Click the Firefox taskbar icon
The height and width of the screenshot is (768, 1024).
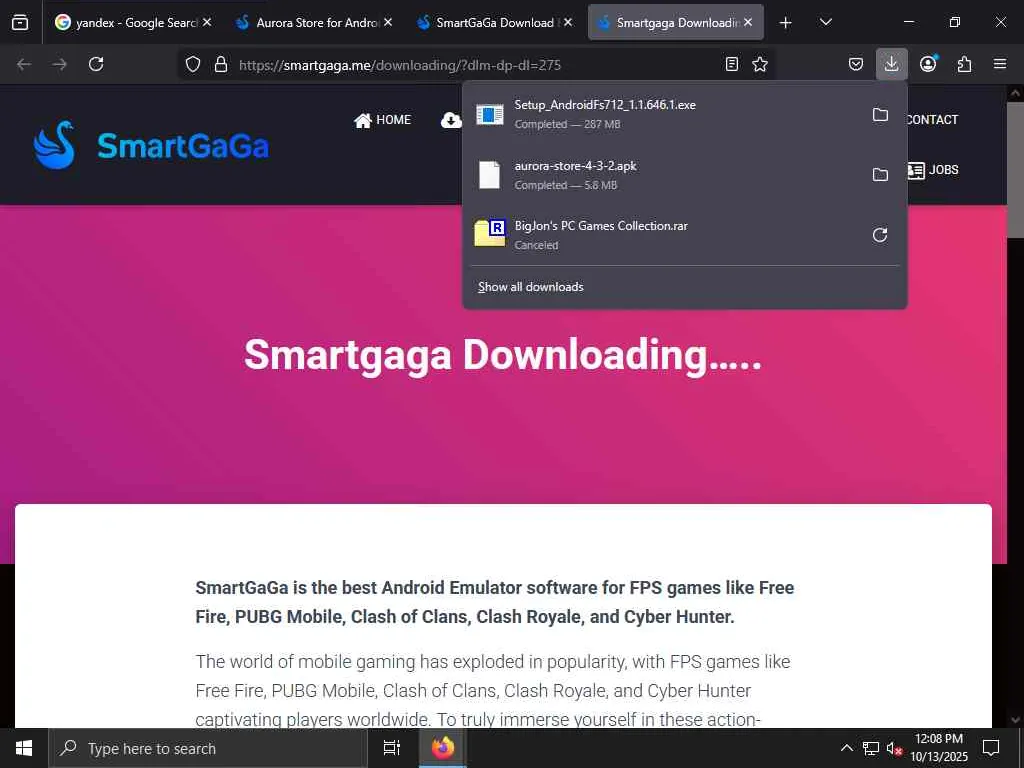[443, 748]
